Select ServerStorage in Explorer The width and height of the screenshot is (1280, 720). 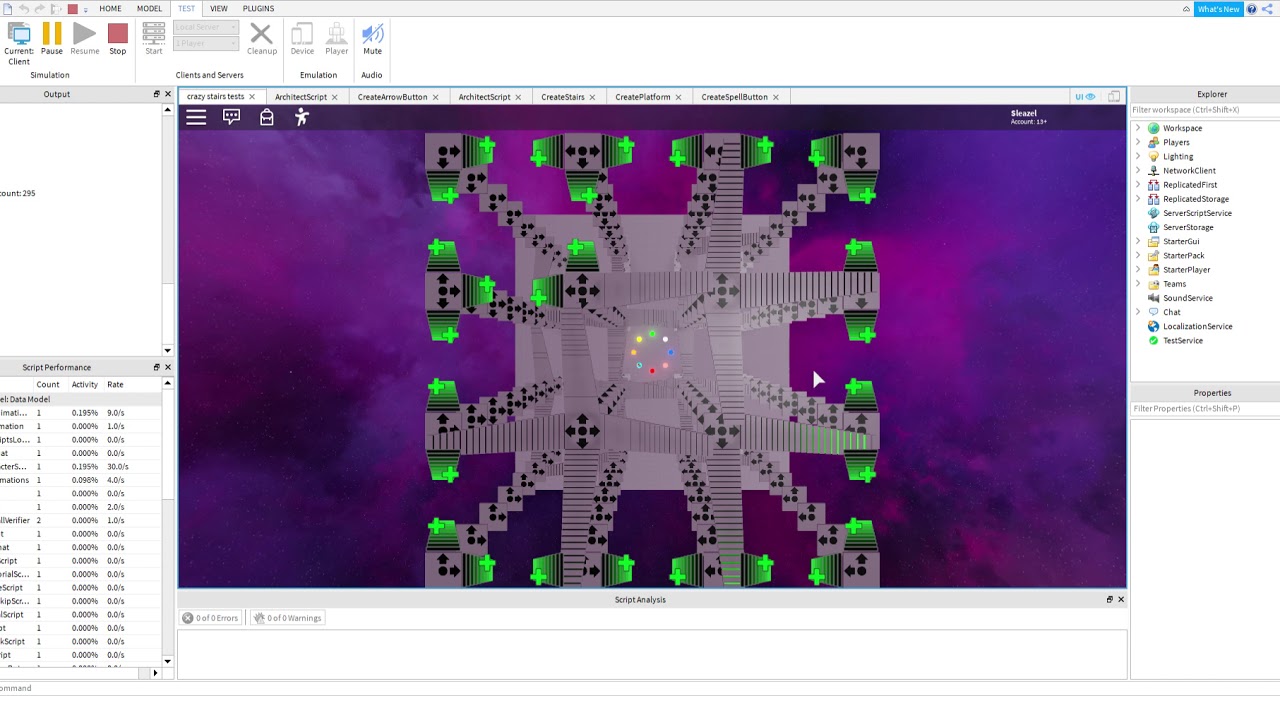pyautogui.click(x=1188, y=227)
